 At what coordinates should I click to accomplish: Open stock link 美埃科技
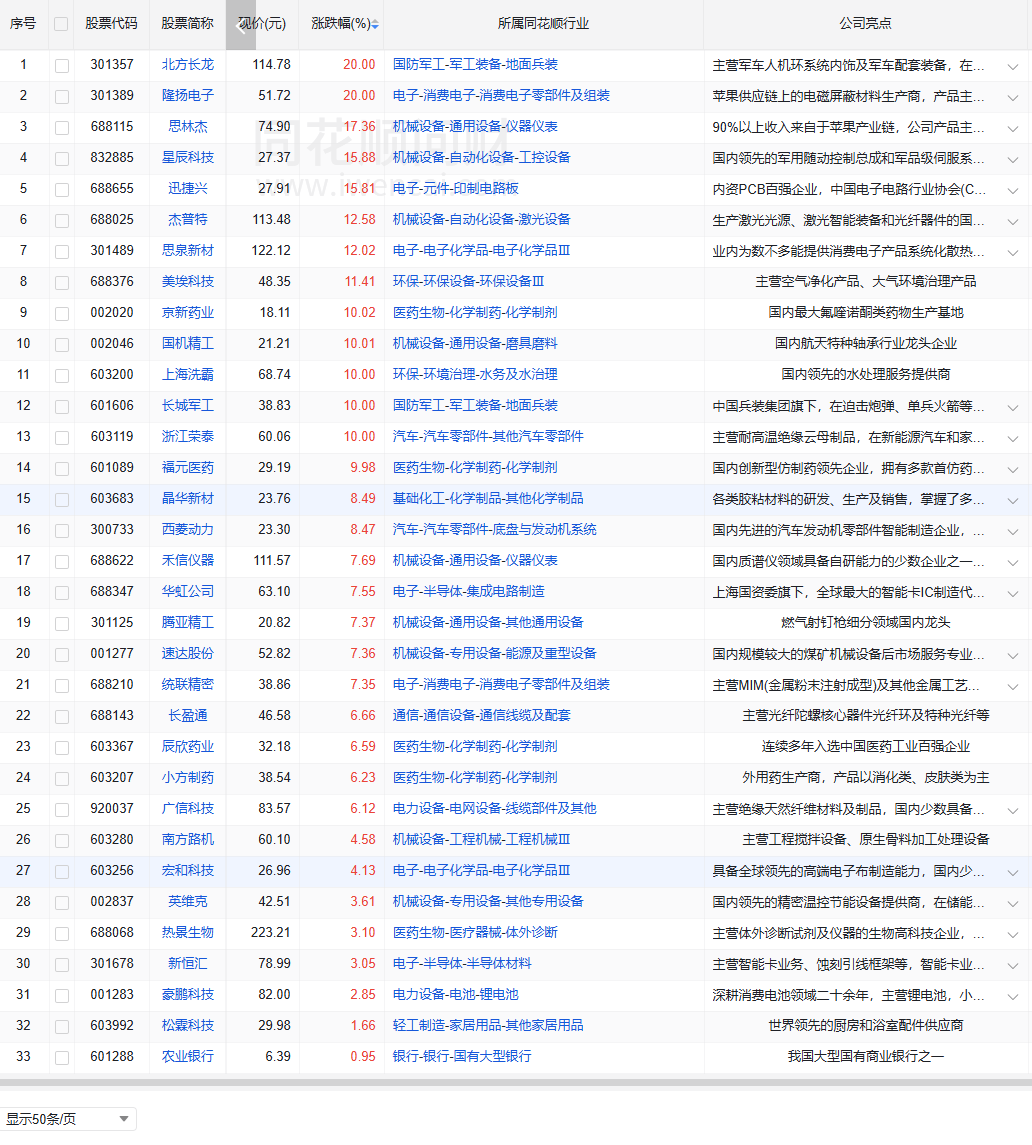188,281
